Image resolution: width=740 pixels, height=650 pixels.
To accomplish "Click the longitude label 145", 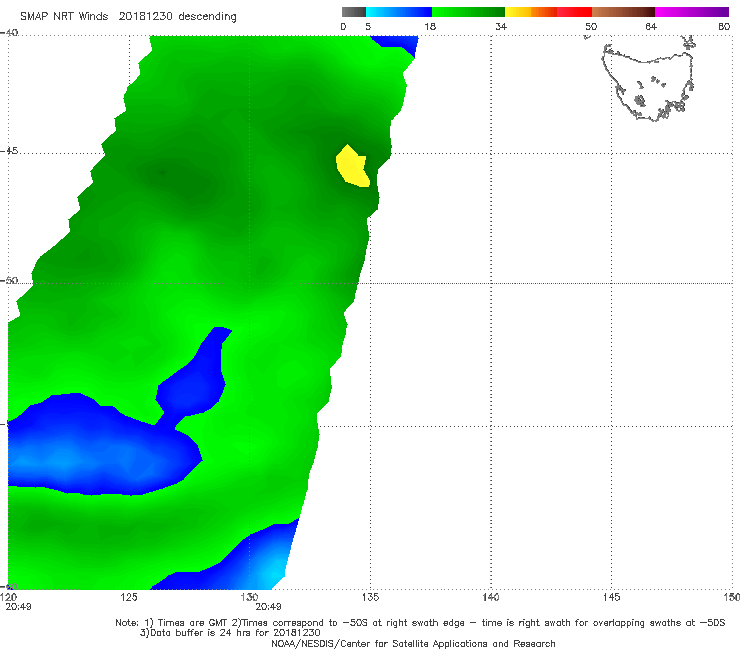I will point(612,598).
